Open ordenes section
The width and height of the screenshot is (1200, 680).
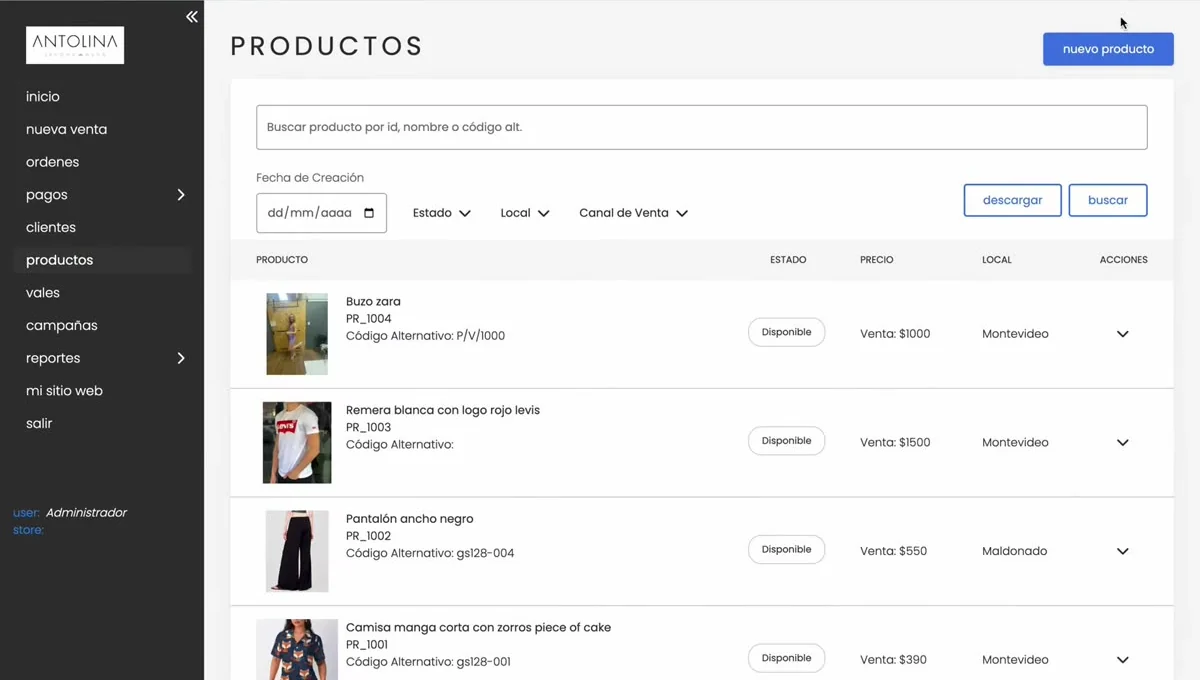coord(52,162)
